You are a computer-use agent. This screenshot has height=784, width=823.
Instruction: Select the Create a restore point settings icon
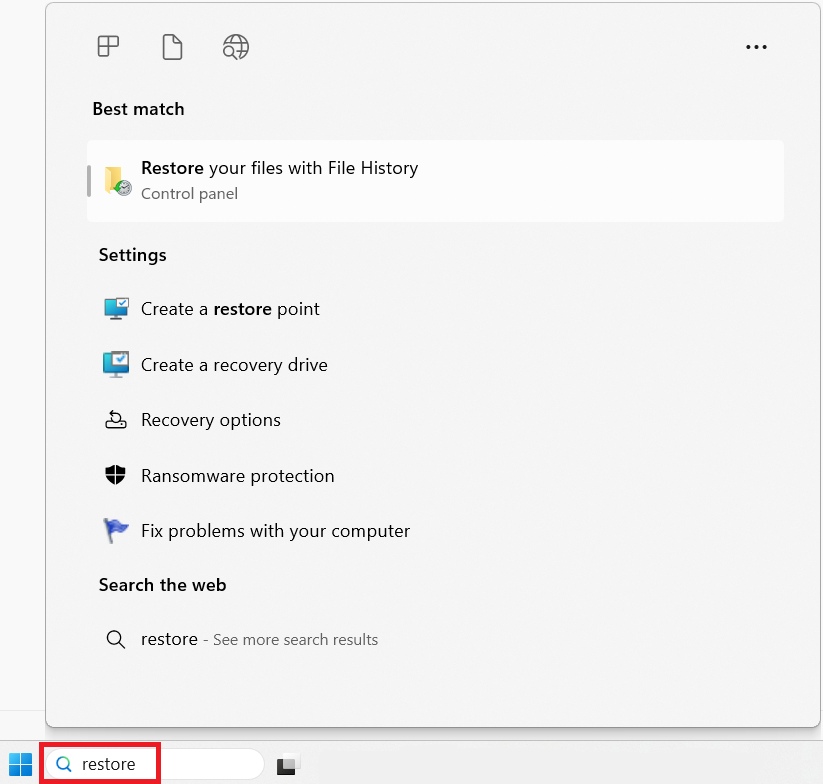click(x=117, y=308)
